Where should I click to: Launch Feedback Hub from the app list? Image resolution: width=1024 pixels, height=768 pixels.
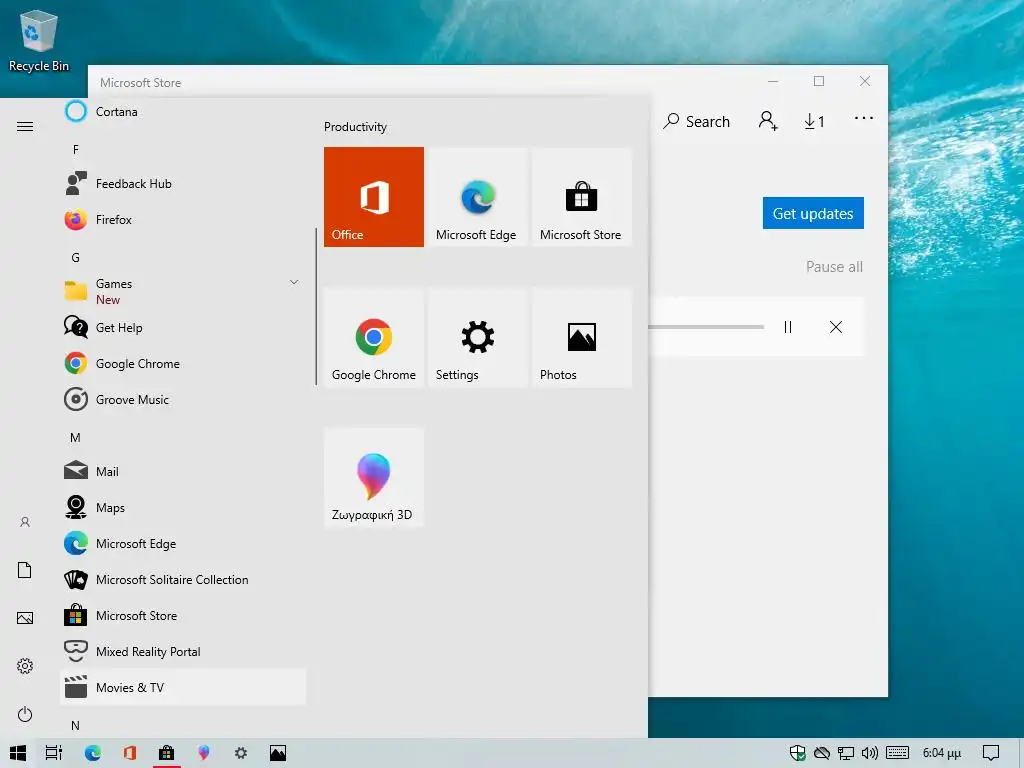pos(183,184)
